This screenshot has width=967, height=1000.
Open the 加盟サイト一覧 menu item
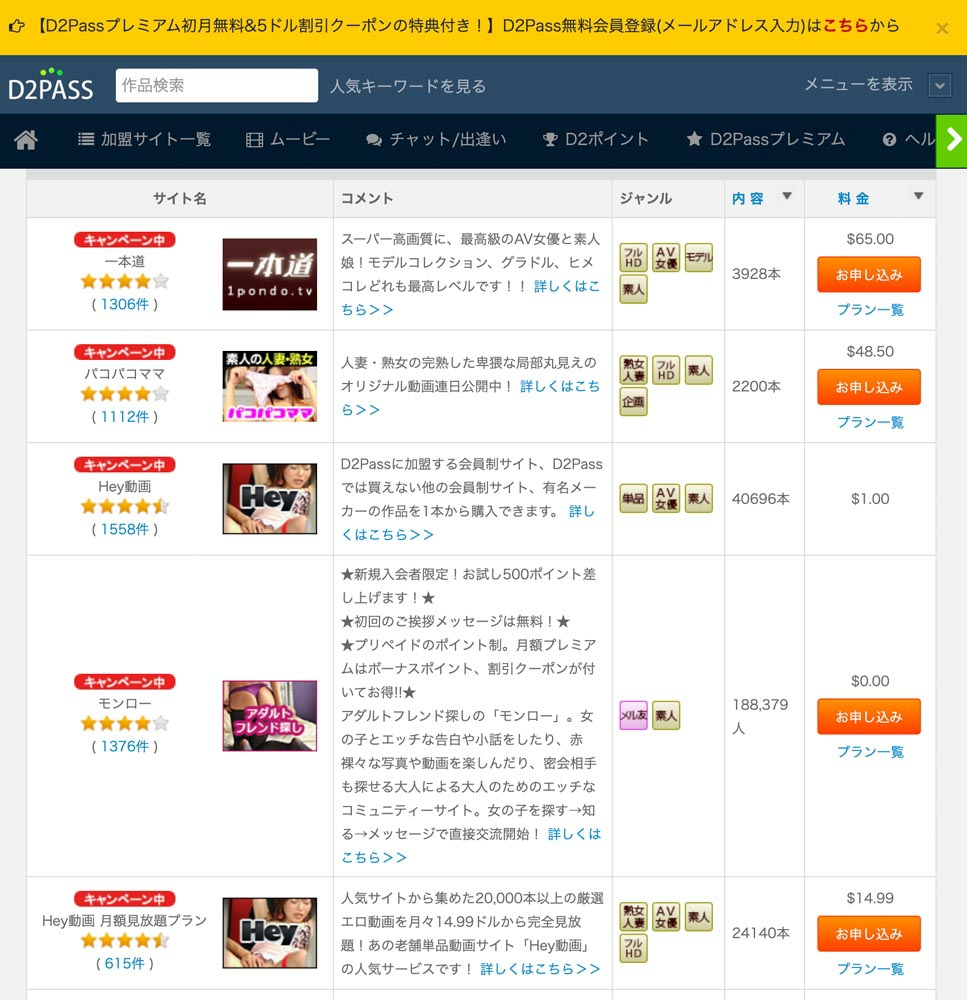145,140
